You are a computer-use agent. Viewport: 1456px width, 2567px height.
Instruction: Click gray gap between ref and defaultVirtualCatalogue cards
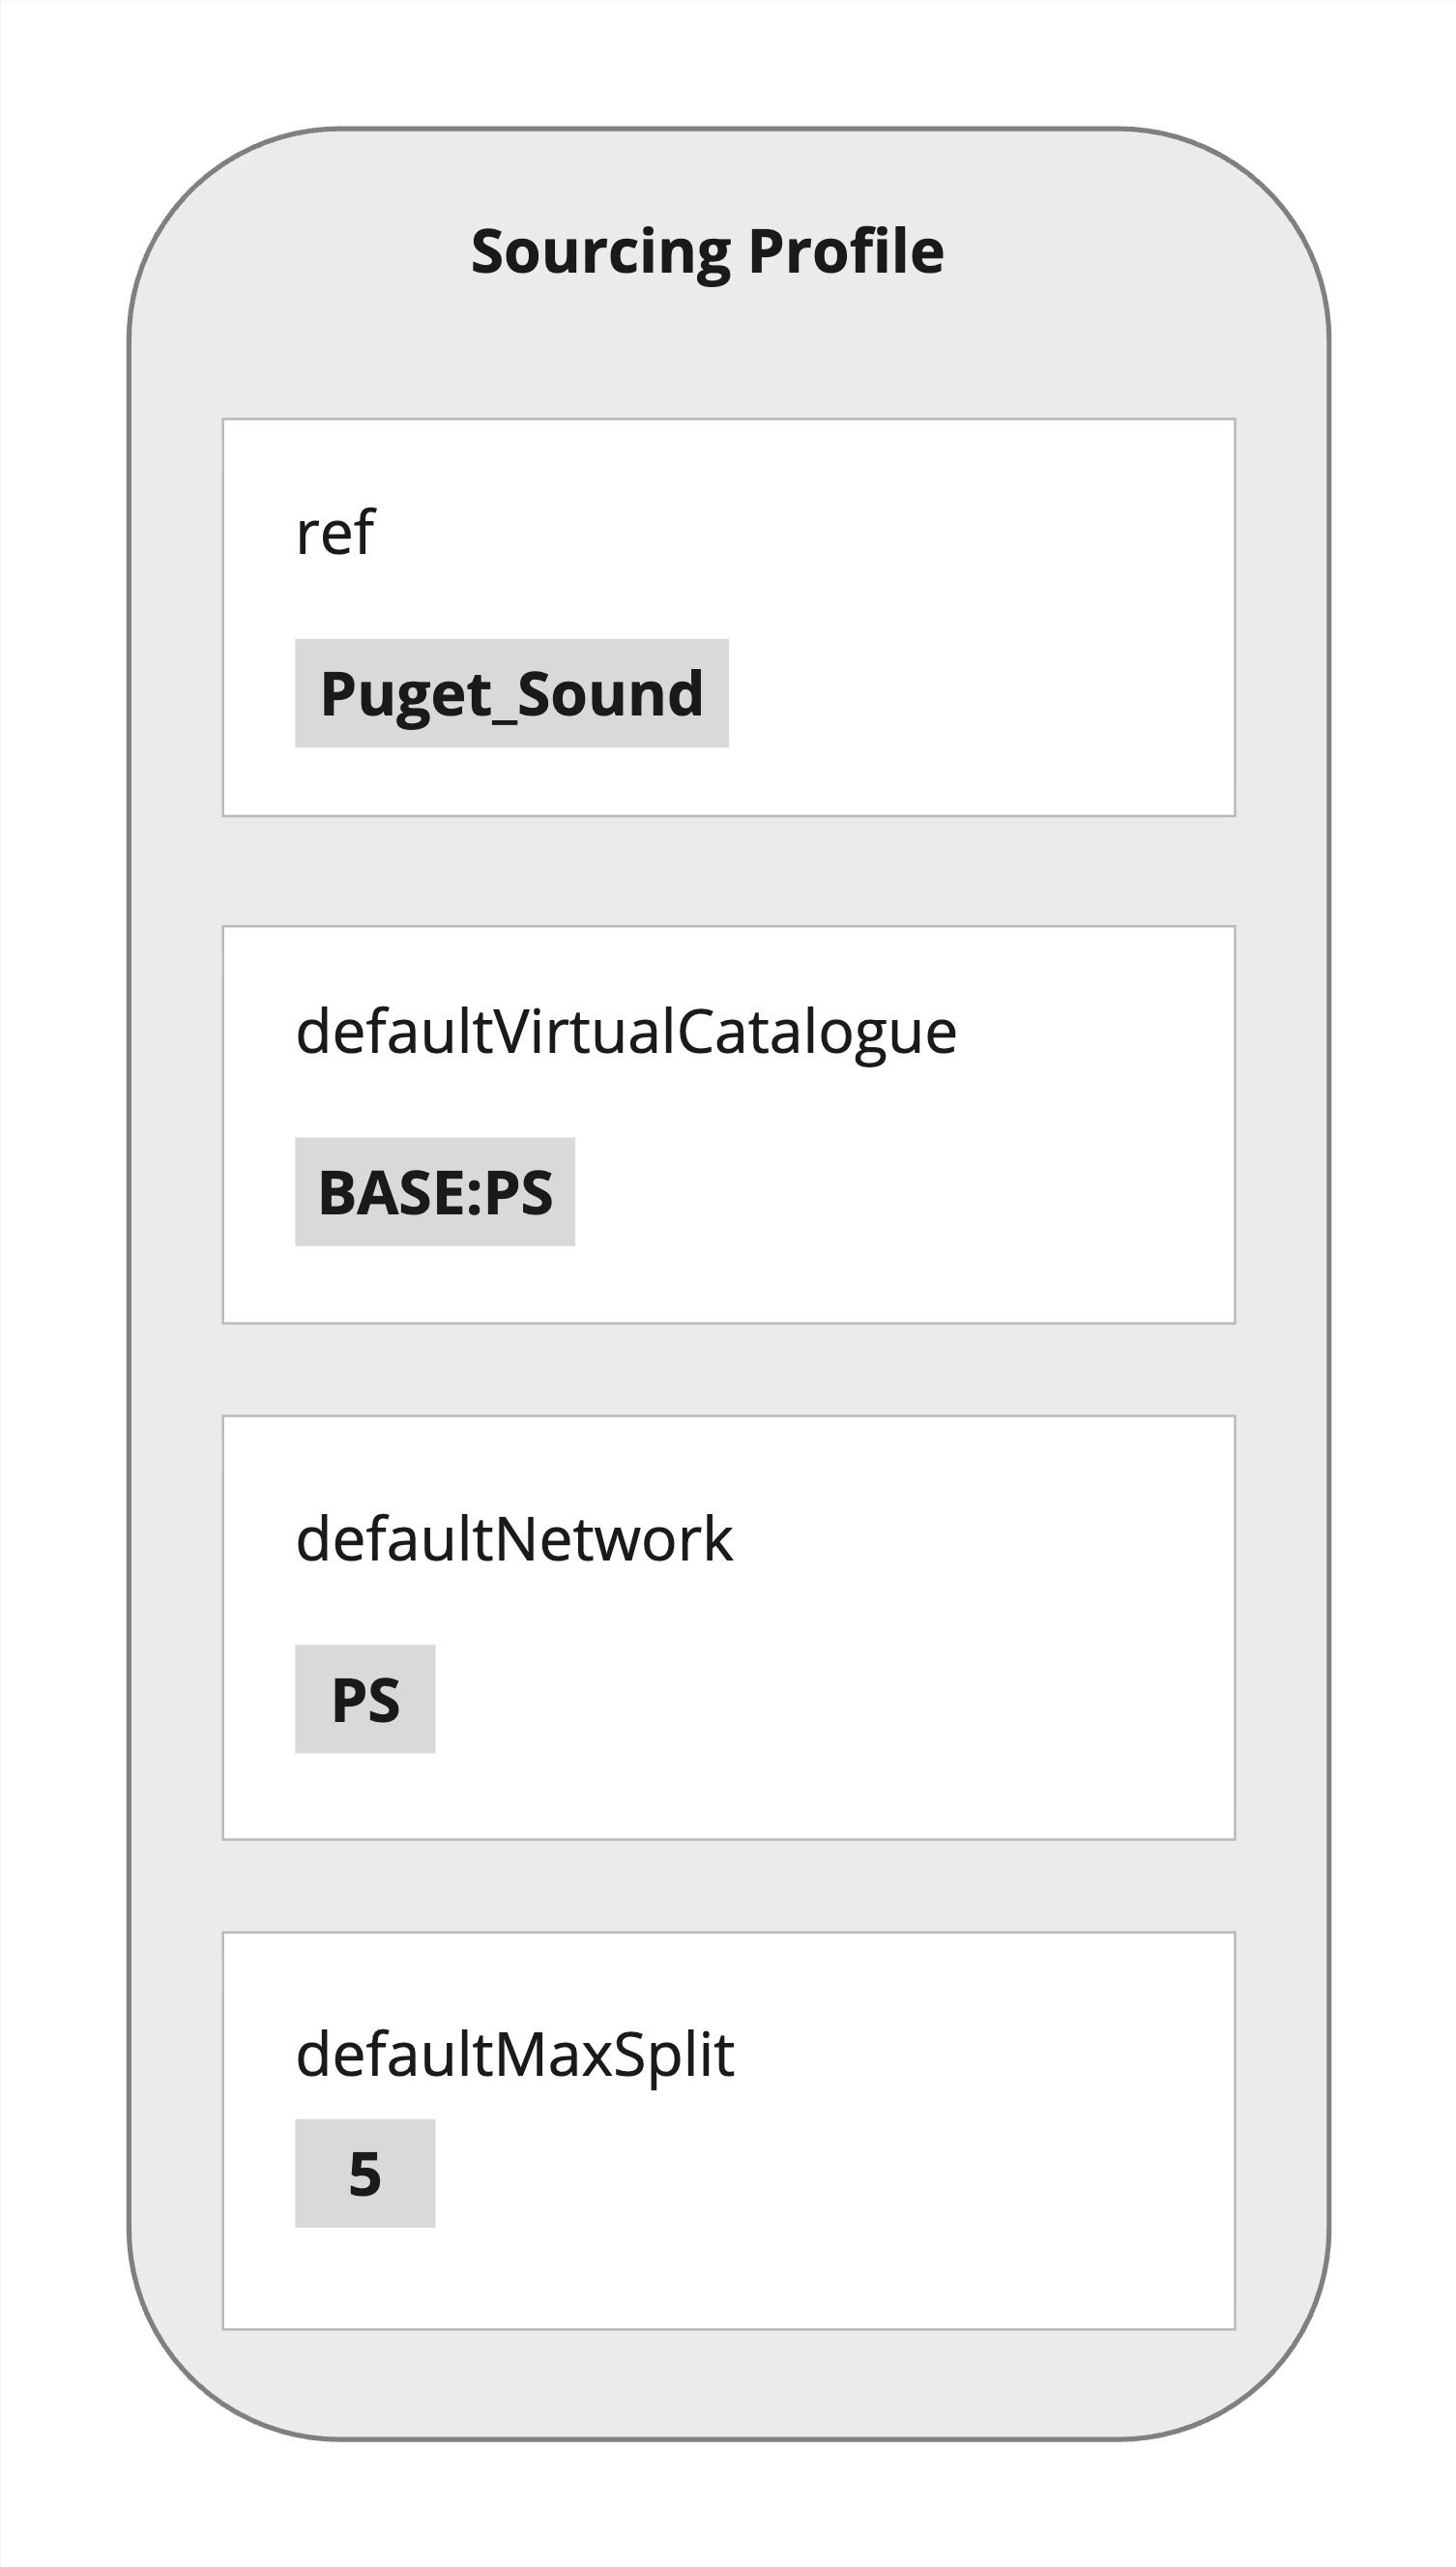click(x=728, y=871)
